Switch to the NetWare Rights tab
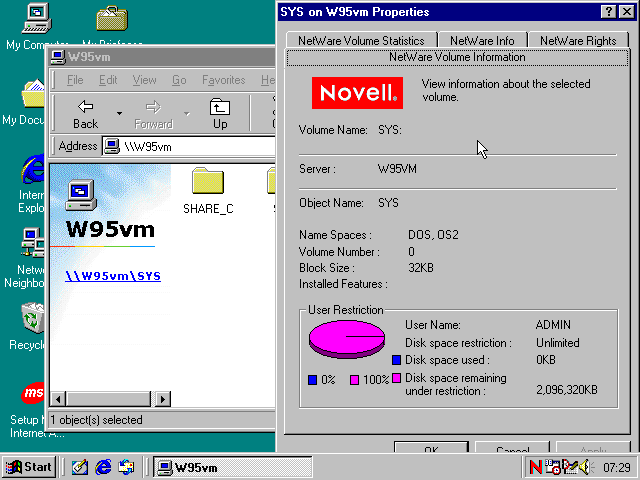 (578, 41)
